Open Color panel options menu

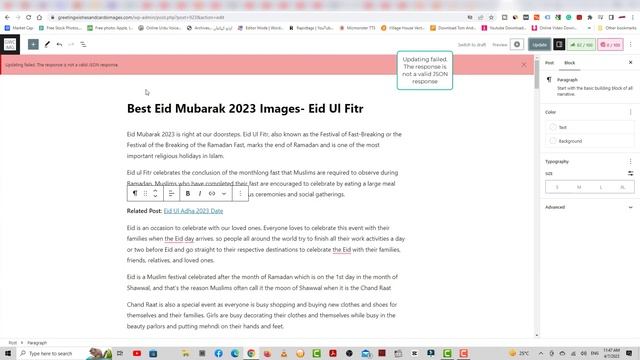pyautogui.click(x=631, y=112)
